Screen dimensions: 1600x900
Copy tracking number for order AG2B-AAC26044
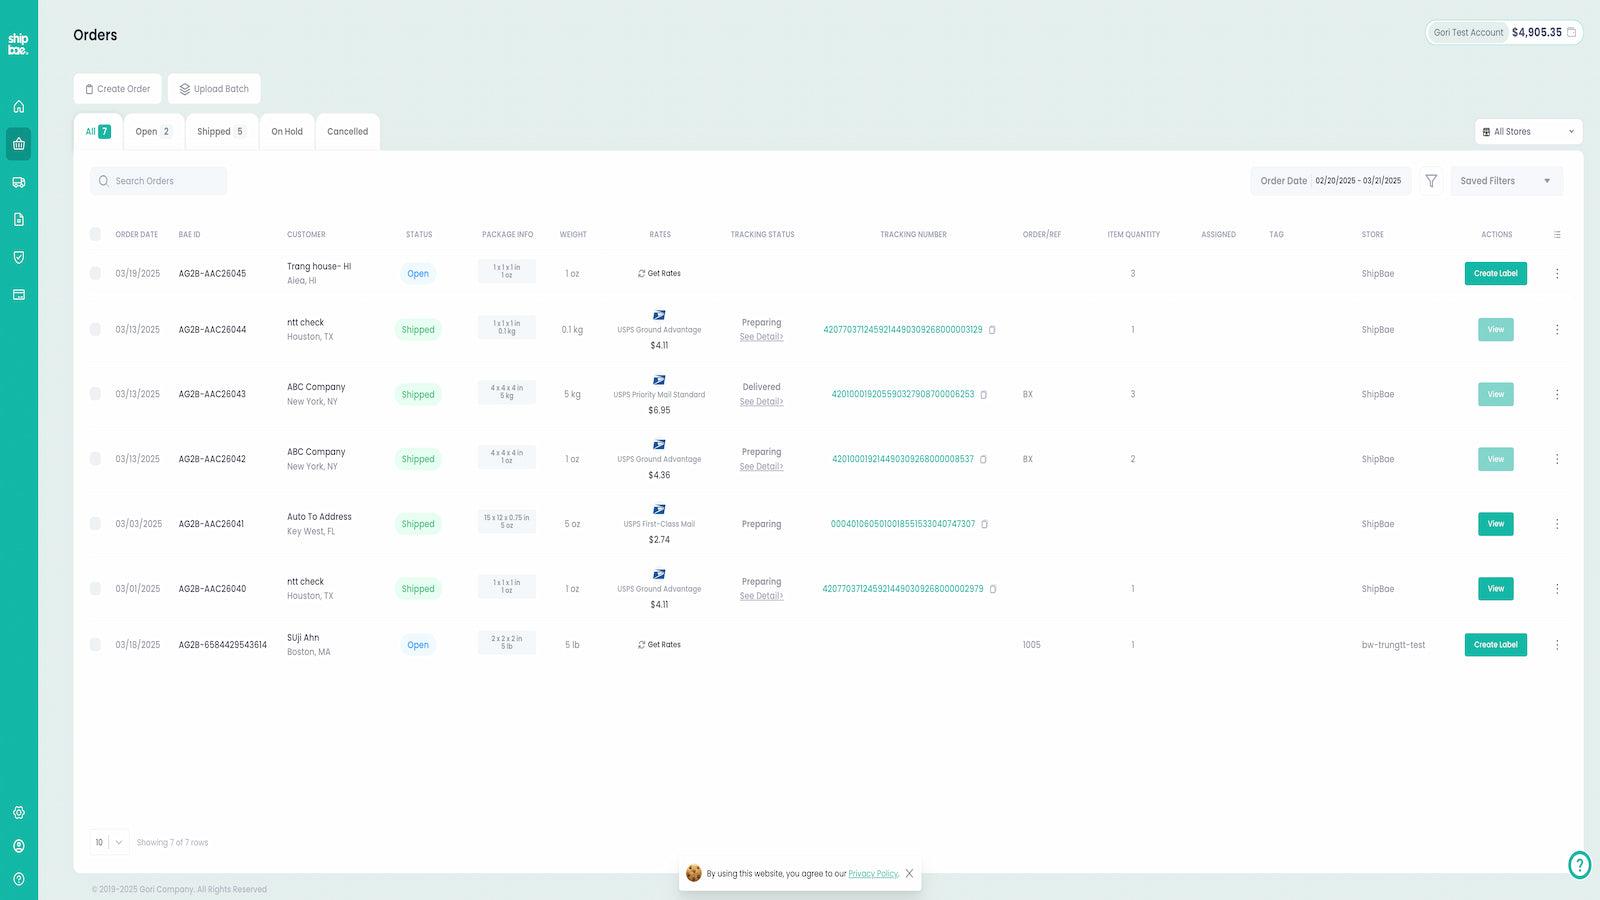click(992, 330)
